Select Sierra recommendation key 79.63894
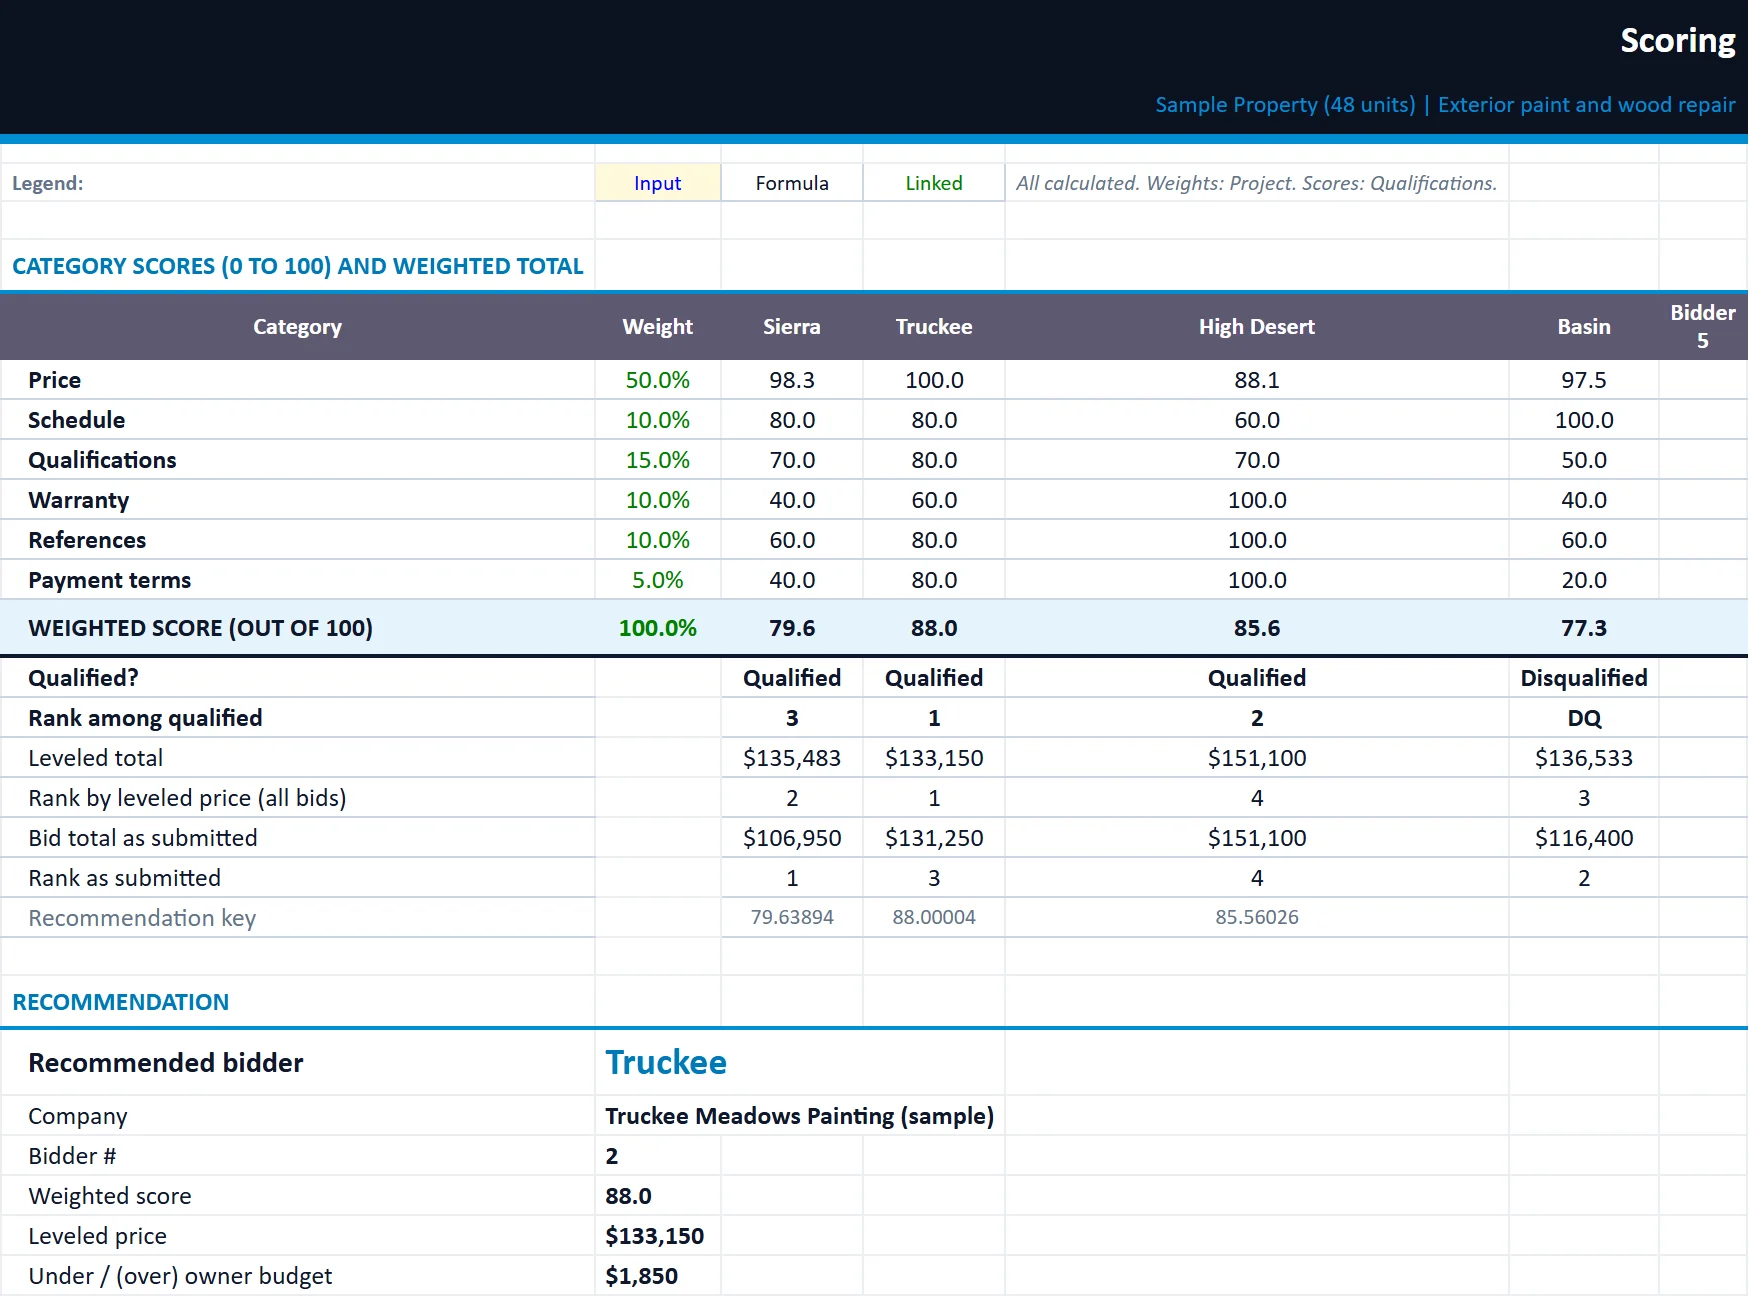This screenshot has height=1296, width=1750. tap(792, 917)
